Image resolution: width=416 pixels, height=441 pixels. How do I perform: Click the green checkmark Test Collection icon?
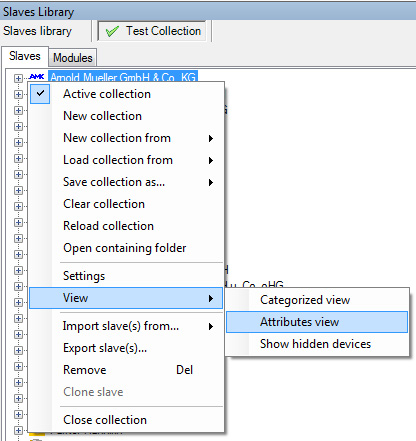point(112,31)
